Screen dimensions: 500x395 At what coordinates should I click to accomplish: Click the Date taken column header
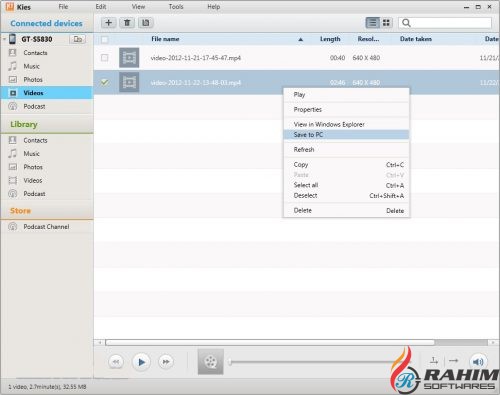point(416,39)
